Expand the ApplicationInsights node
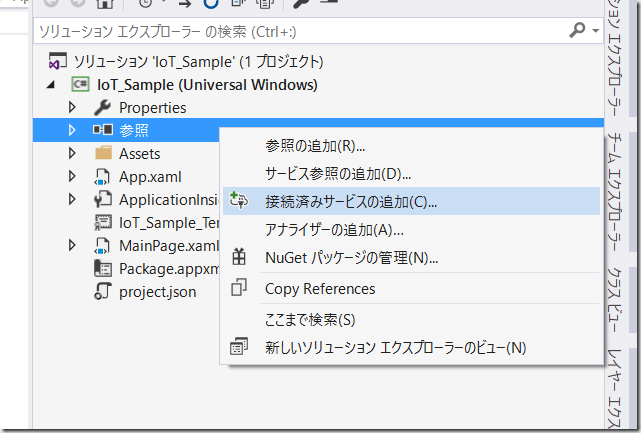This screenshot has width=641, height=433. 72,199
